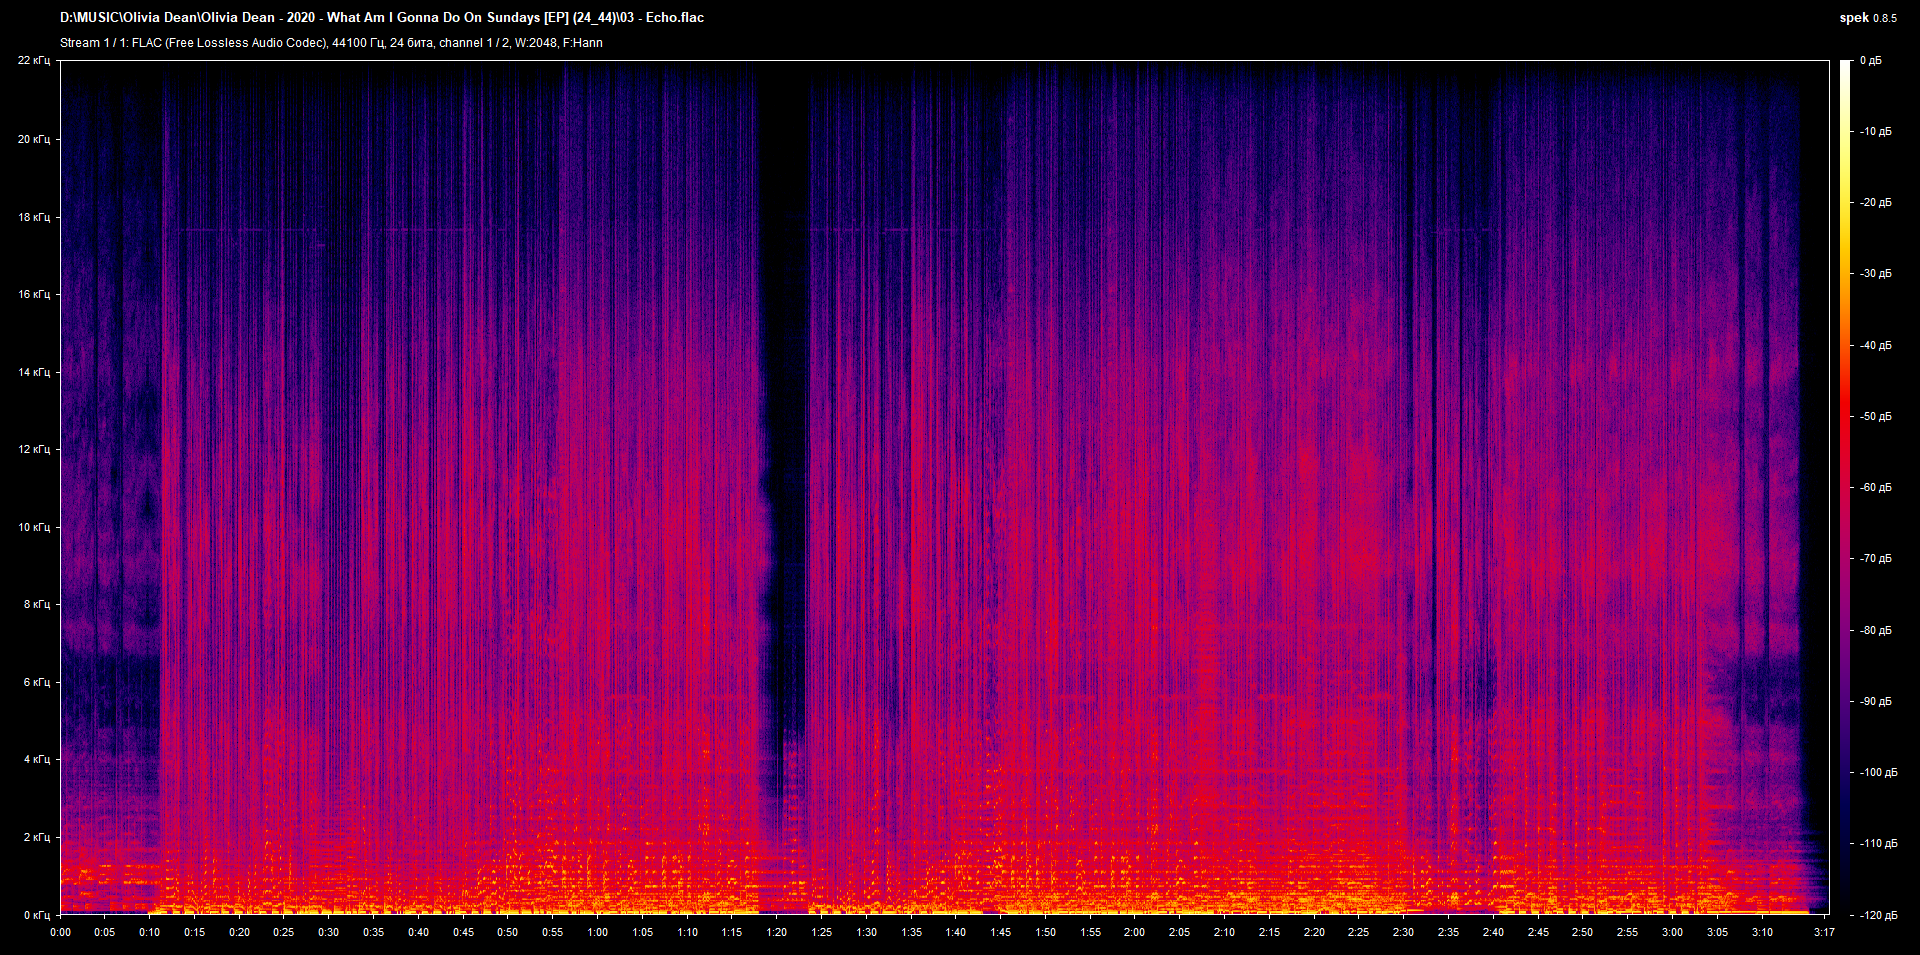Click the 4 кГц frequency label
Viewport: 1920px width, 955px height.
pyautogui.click(x=37, y=759)
